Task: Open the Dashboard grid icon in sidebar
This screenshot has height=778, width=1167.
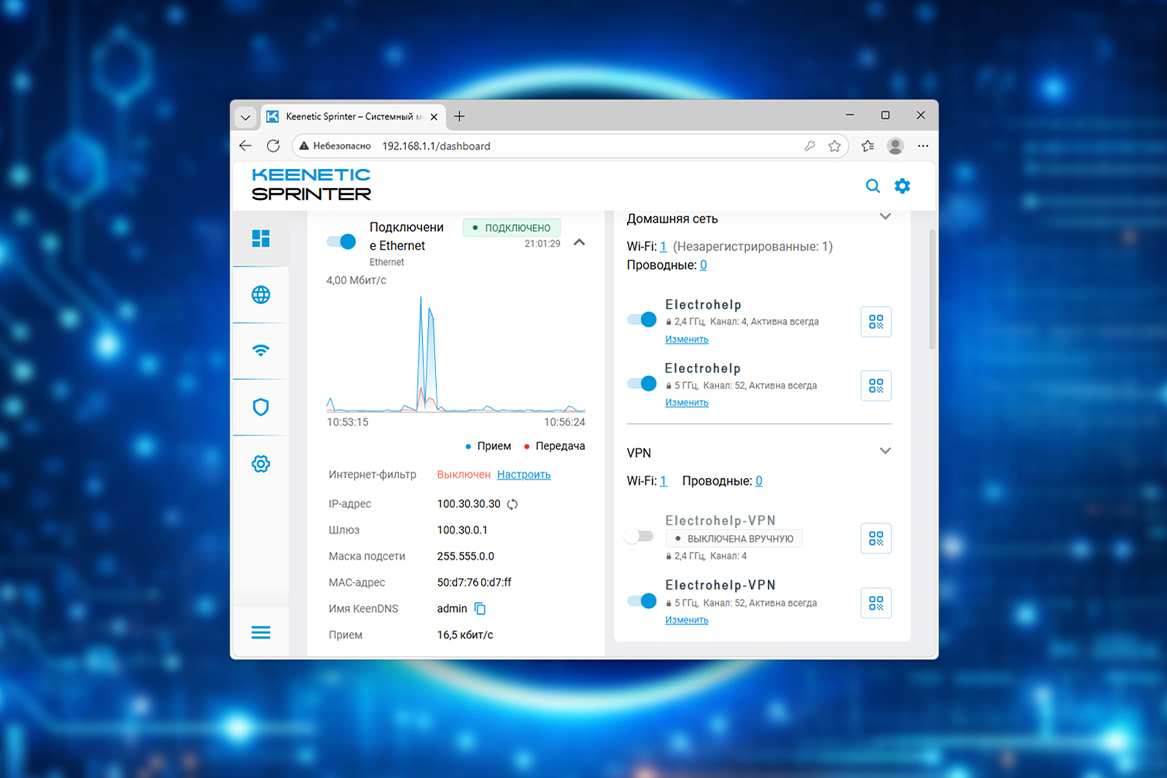Action: [261, 238]
